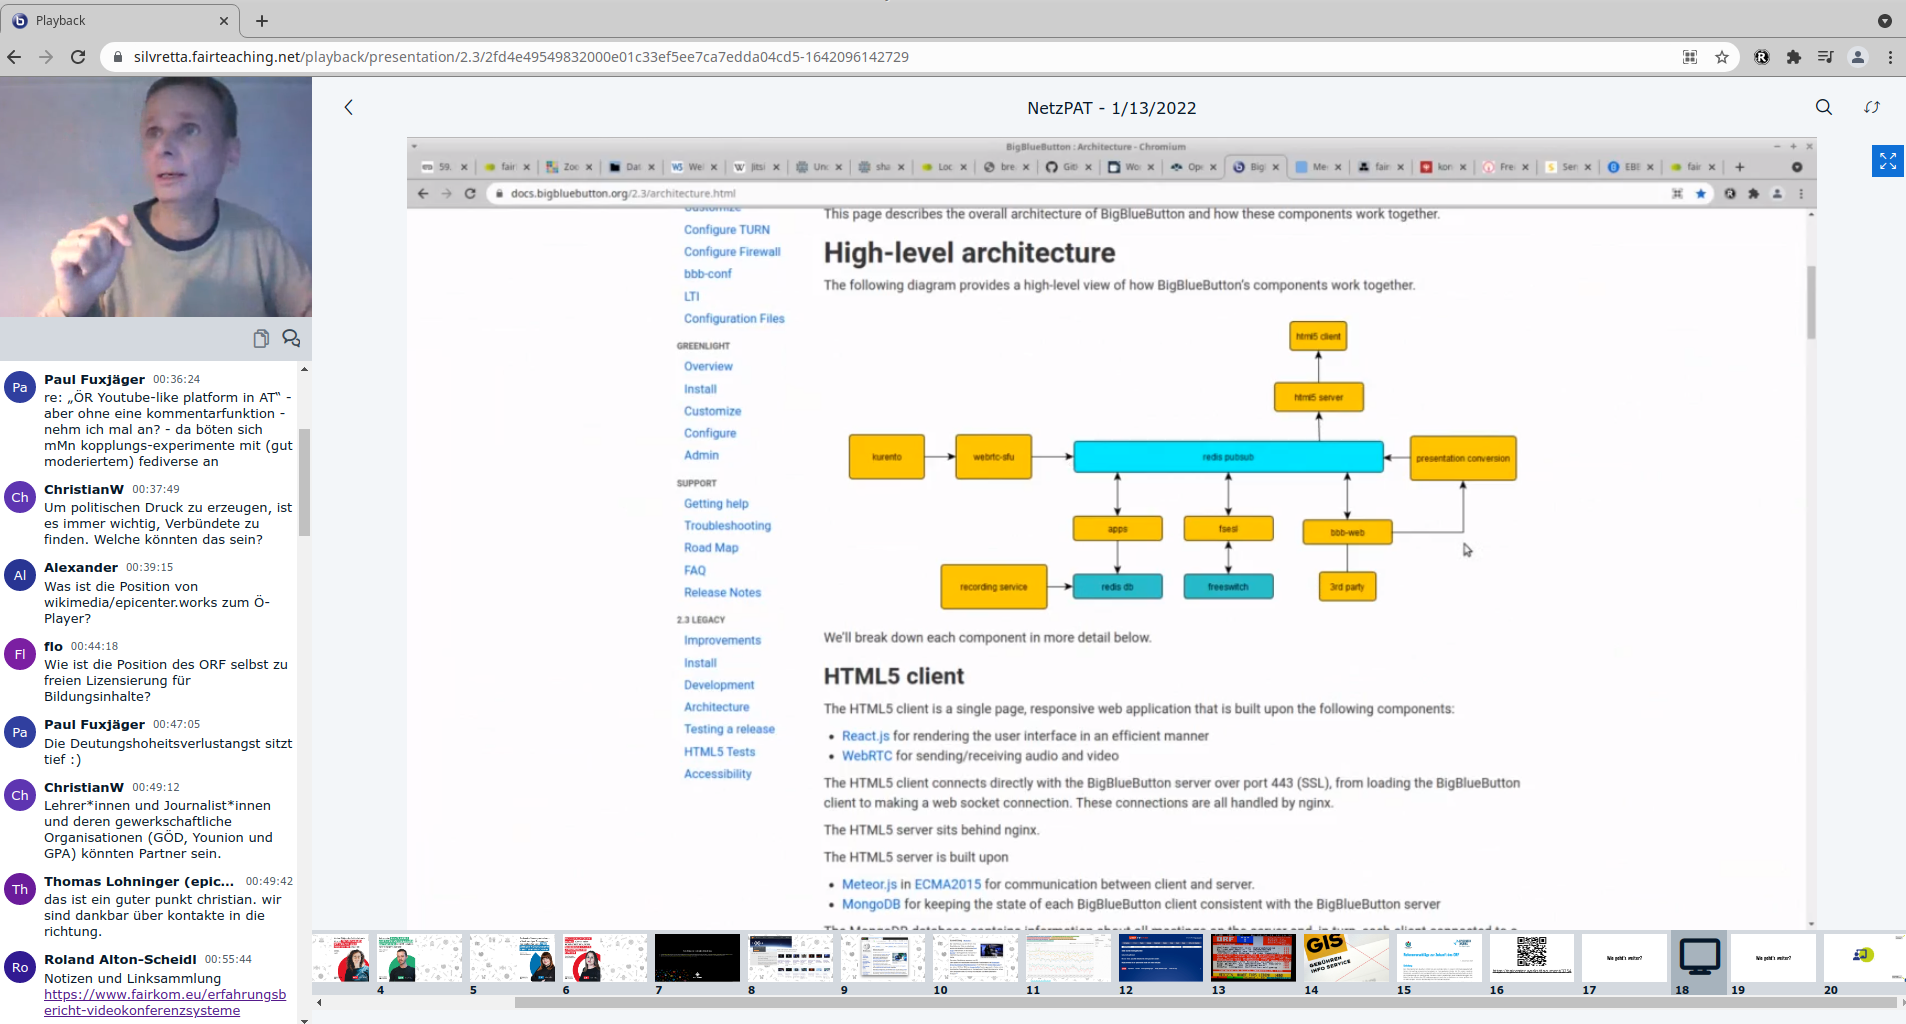Image resolution: width=1906 pixels, height=1024 pixels.
Task: Open a new browser tab
Action: tap(262, 20)
